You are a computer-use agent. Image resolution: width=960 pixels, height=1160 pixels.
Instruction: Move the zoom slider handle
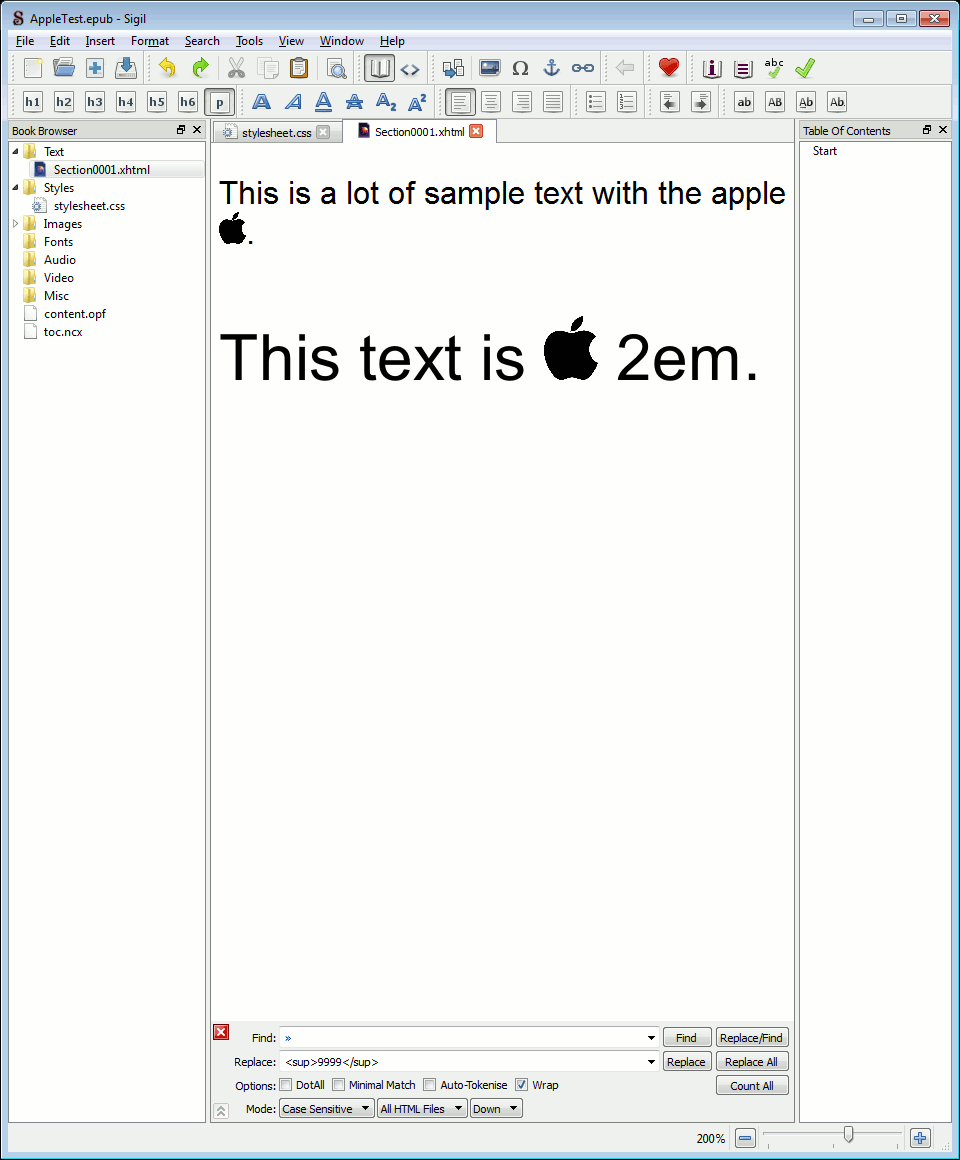(x=848, y=1135)
